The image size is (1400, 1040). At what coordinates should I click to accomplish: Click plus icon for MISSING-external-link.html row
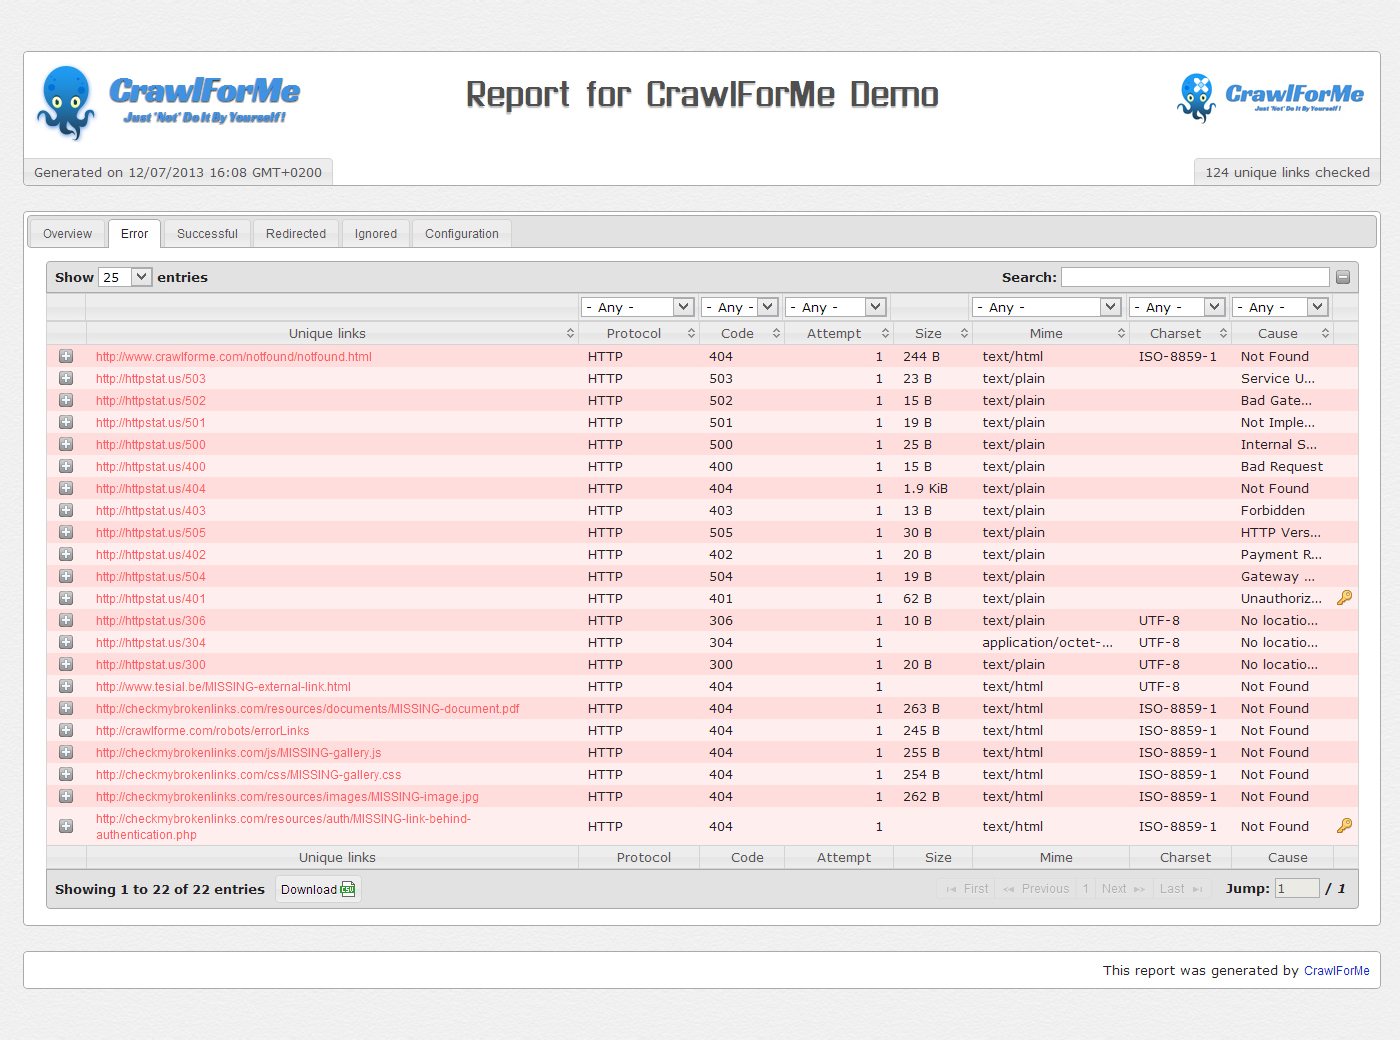(x=66, y=687)
